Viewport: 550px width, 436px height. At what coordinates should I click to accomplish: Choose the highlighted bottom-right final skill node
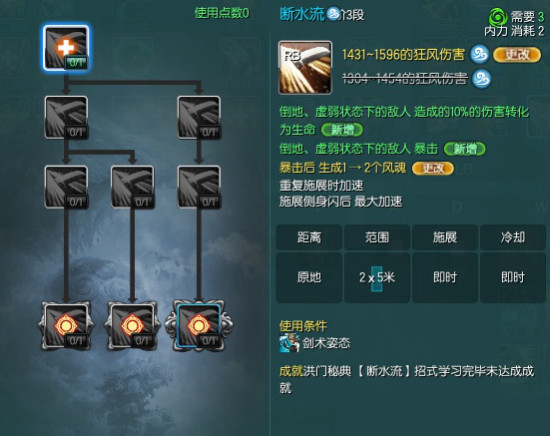(x=199, y=326)
